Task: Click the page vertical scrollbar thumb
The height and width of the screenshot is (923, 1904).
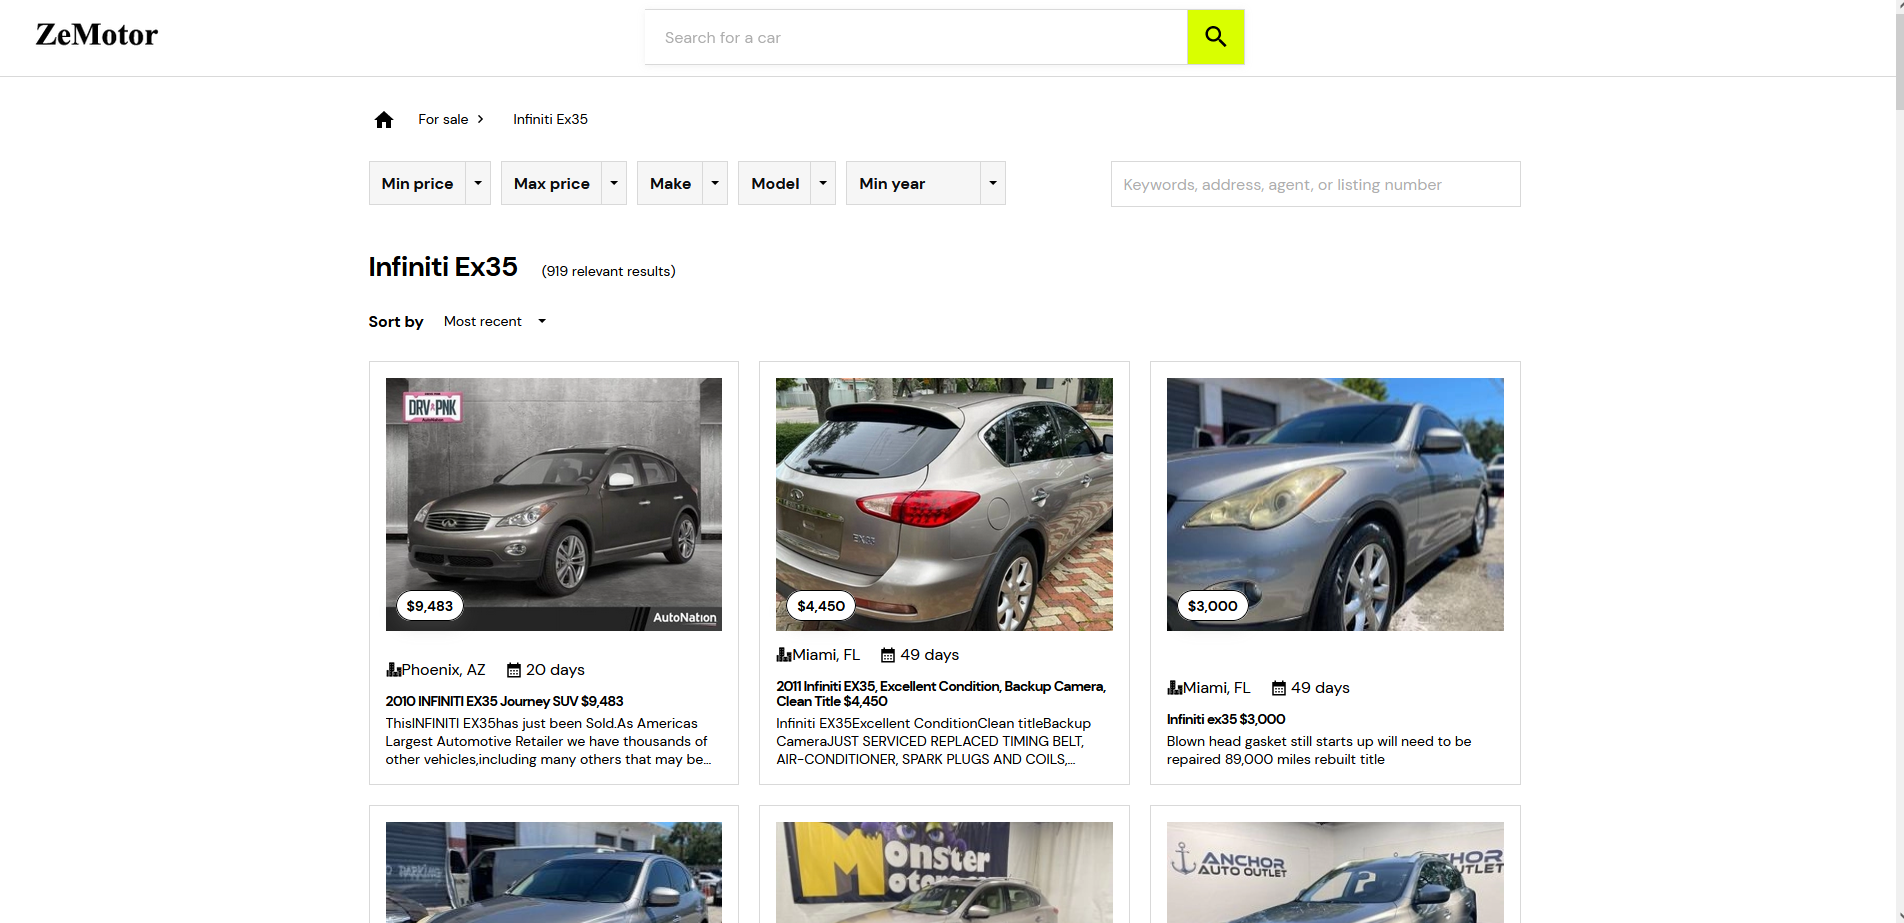Action: pyautogui.click(x=1899, y=60)
